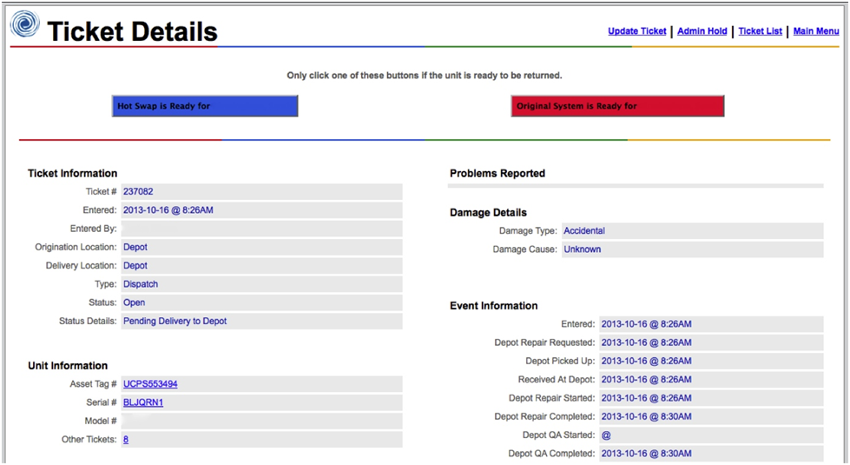
Task: Click the Delivery Location value Depot
Action: [x=135, y=266]
